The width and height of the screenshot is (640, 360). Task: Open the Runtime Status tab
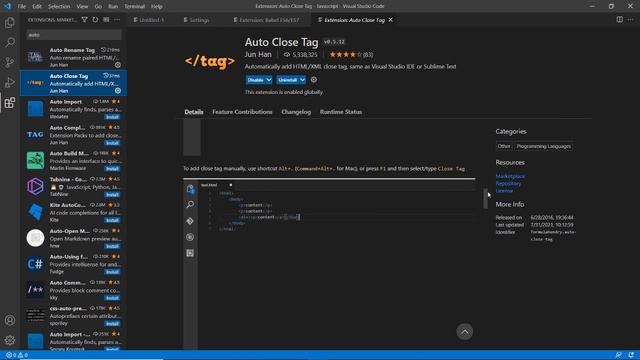click(x=341, y=112)
